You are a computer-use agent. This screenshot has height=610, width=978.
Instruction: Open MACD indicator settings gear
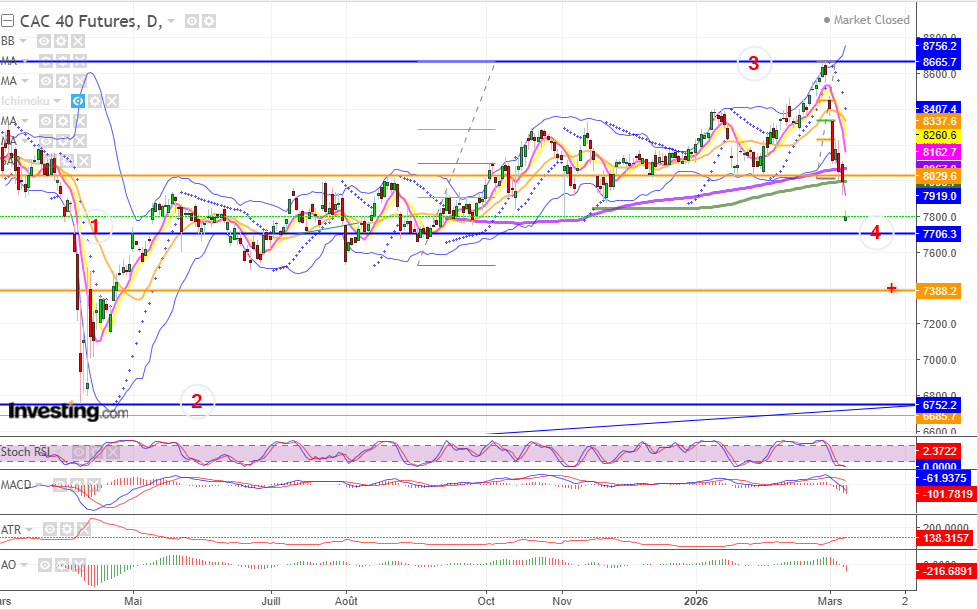click(x=76, y=485)
